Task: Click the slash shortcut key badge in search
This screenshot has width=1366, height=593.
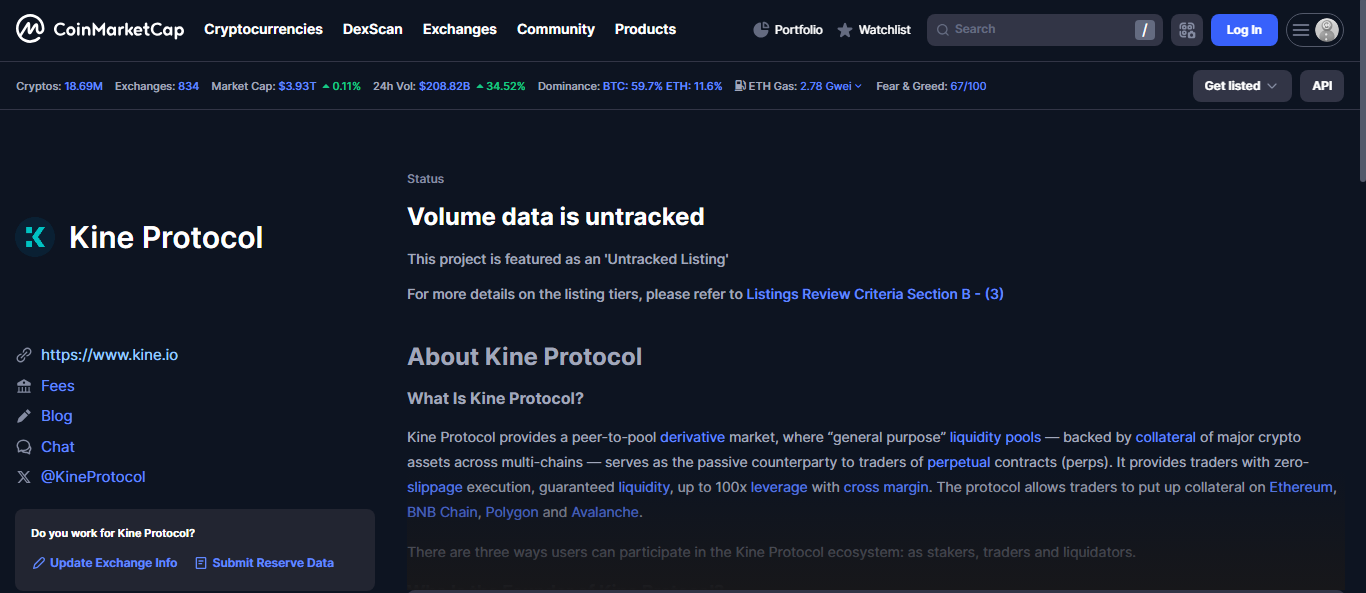Action: click(1145, 30)
